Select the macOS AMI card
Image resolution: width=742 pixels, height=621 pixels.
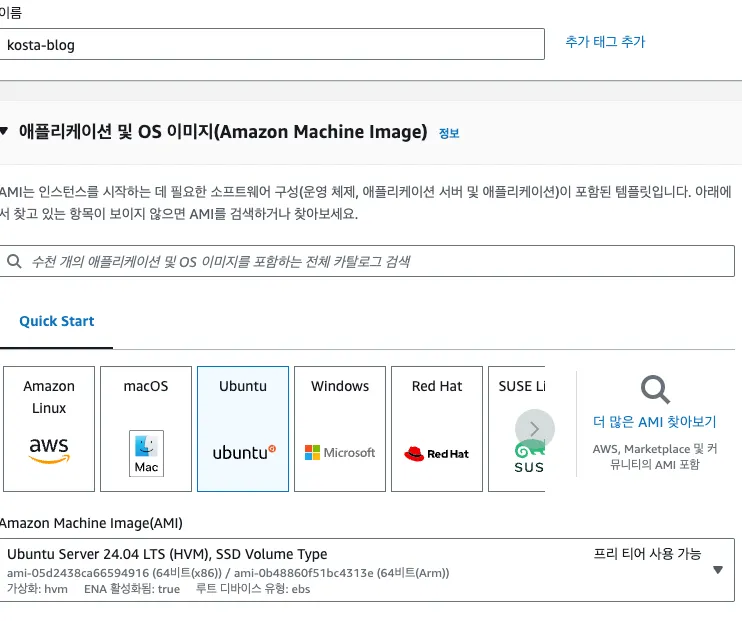(146, 429)
